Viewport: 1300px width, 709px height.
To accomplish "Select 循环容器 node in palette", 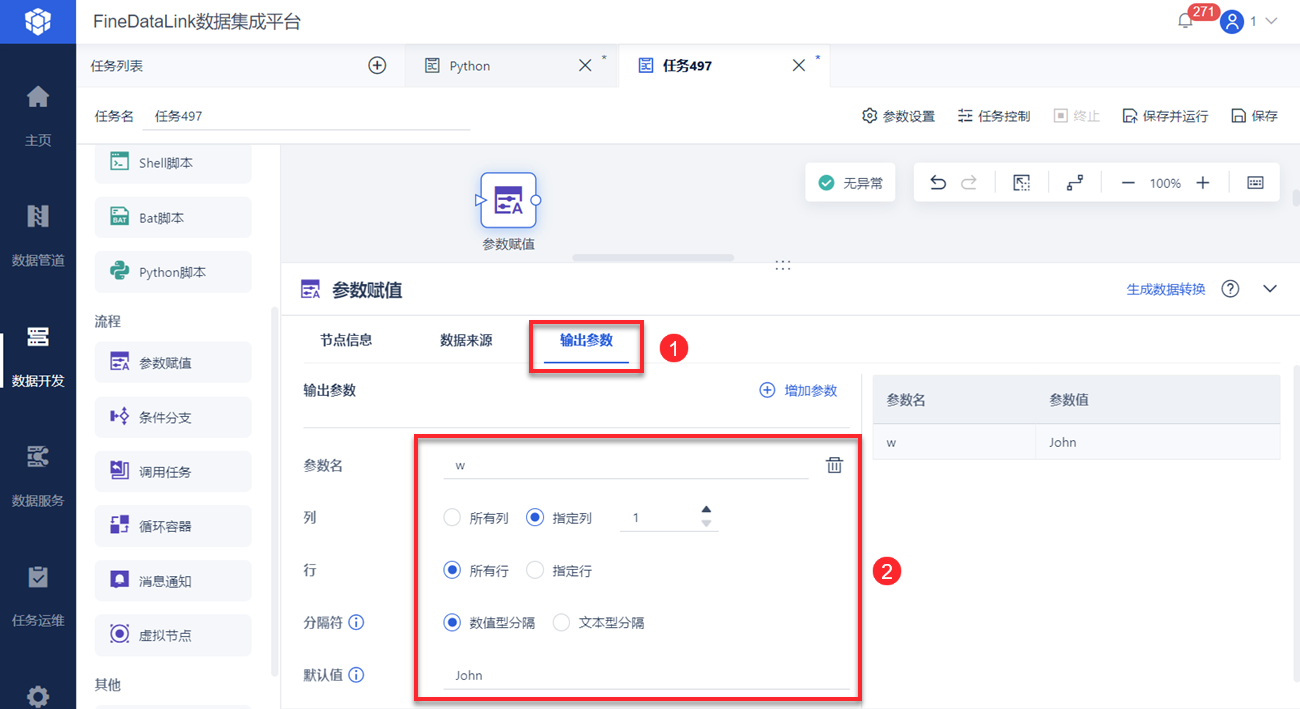I will pyautogui.click(x=173, y=526).
